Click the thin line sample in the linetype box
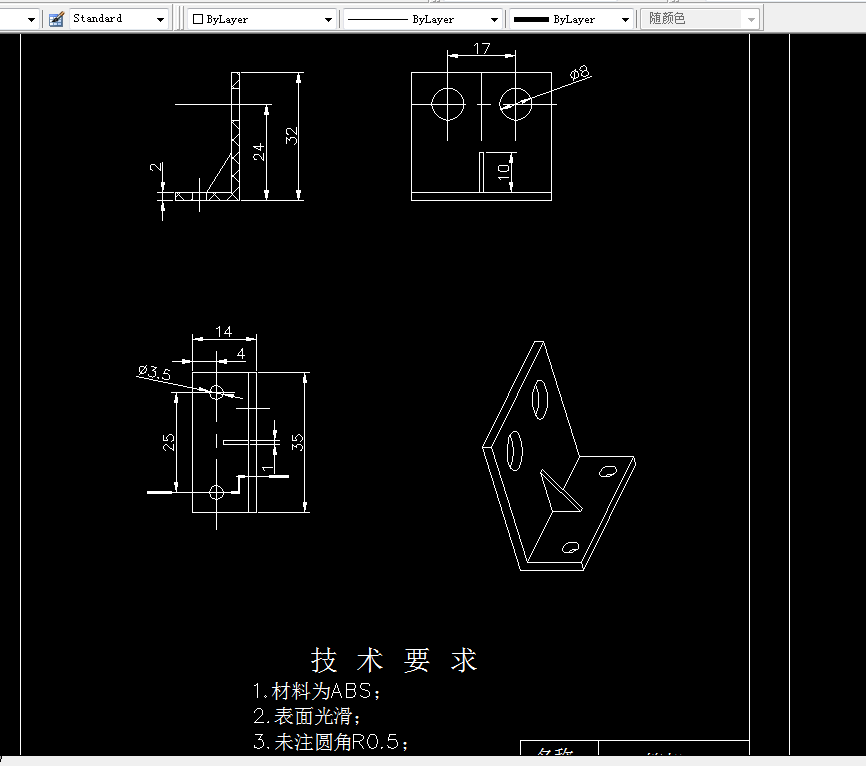This screenshot has height=766, width=866. (x=377, y=19)
